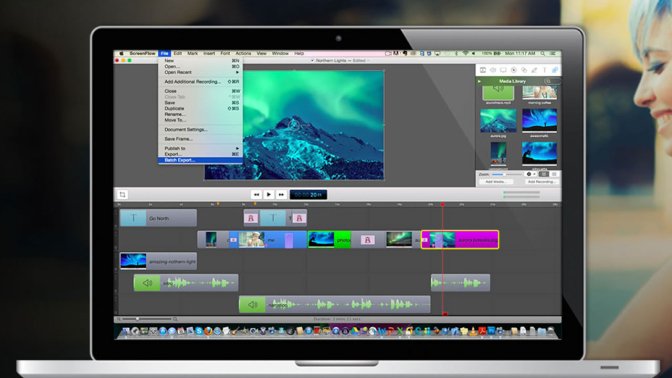The image size is (672, 378).
Task: Click the crop tool icon above timeline
Action: pos(123,195)
